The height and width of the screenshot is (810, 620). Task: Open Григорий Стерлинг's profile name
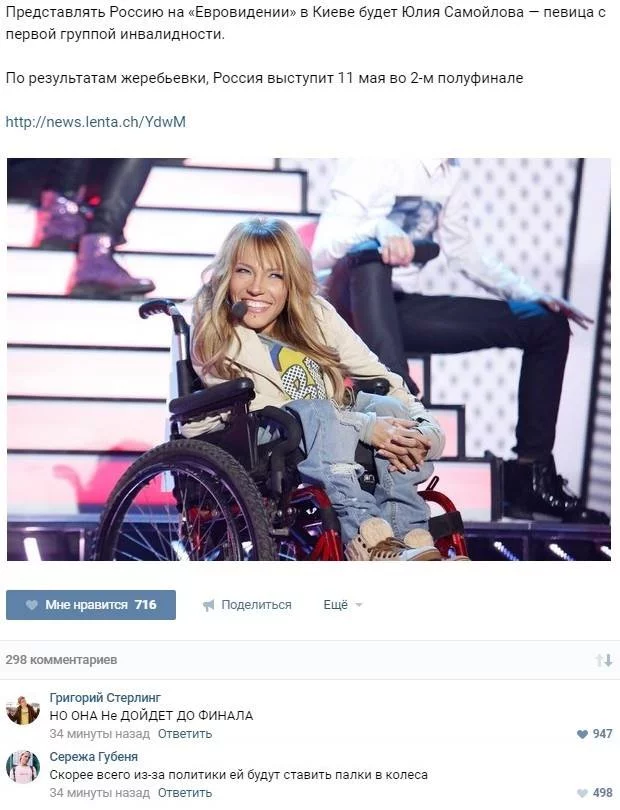click(x=105, y=697)
